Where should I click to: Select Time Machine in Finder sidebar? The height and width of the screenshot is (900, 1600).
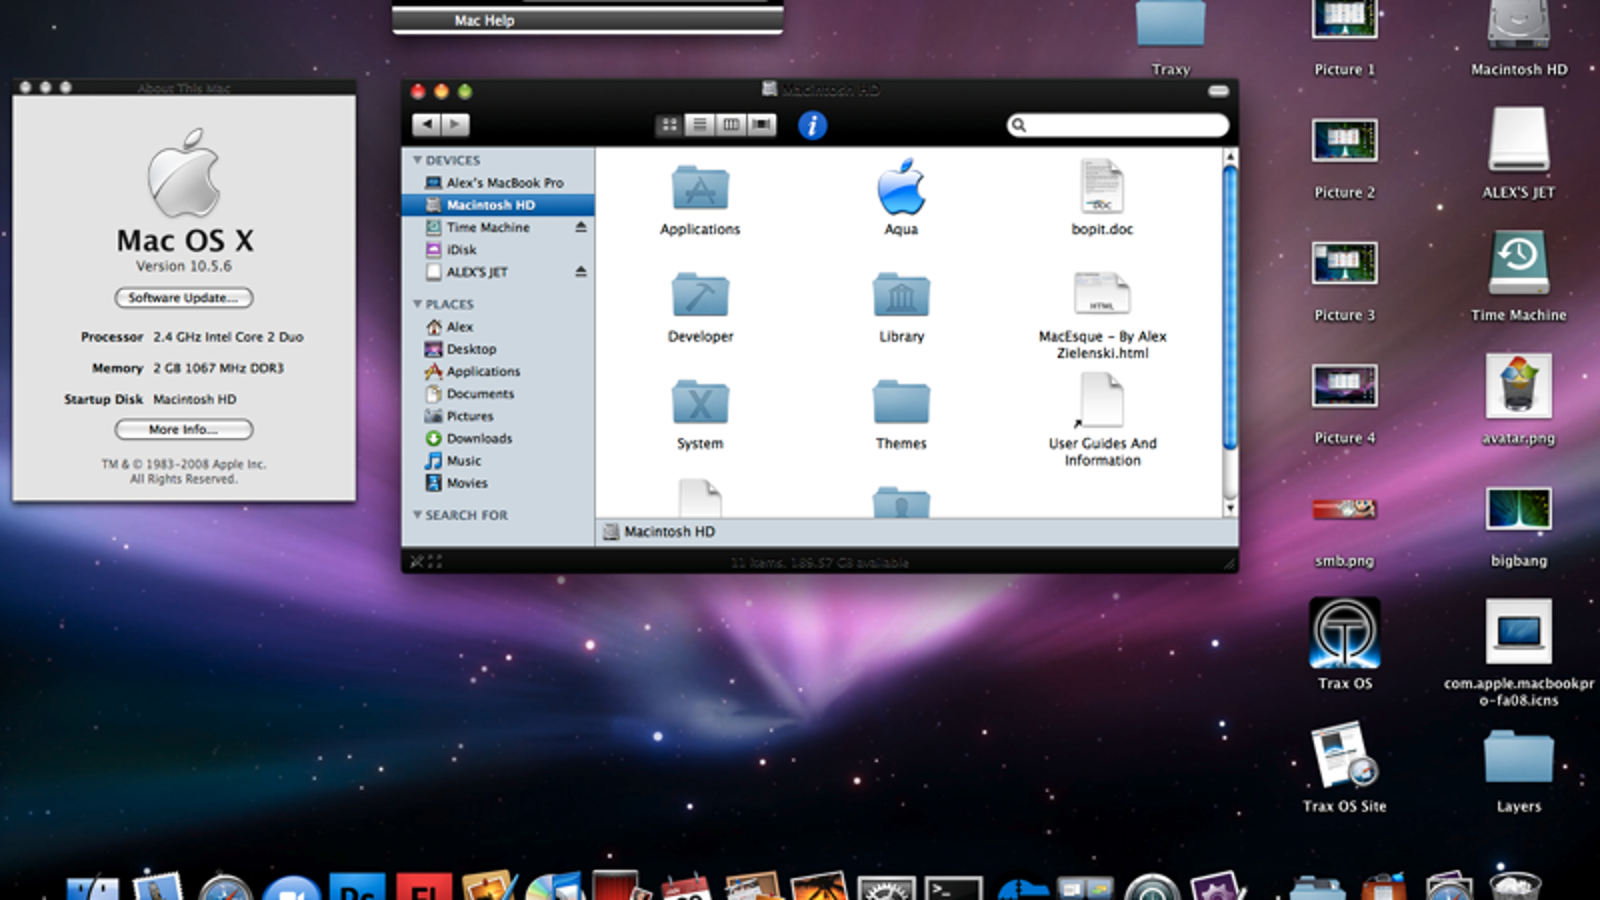pyautogui.click(x=498, y=227)
